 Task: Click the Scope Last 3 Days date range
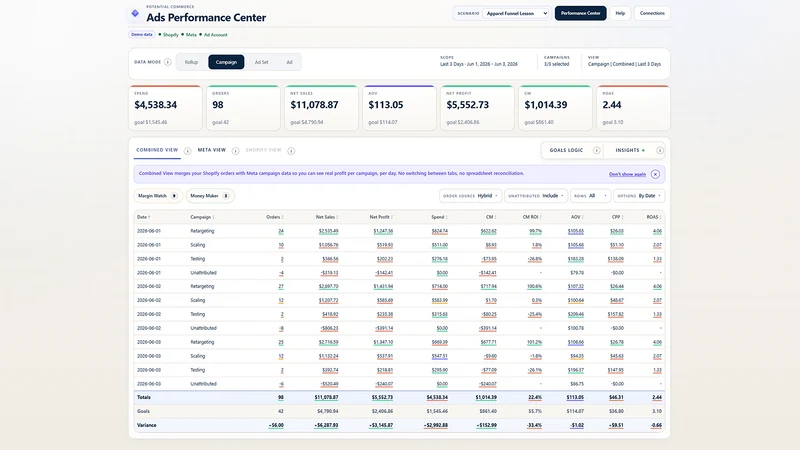tap(479, 64)
